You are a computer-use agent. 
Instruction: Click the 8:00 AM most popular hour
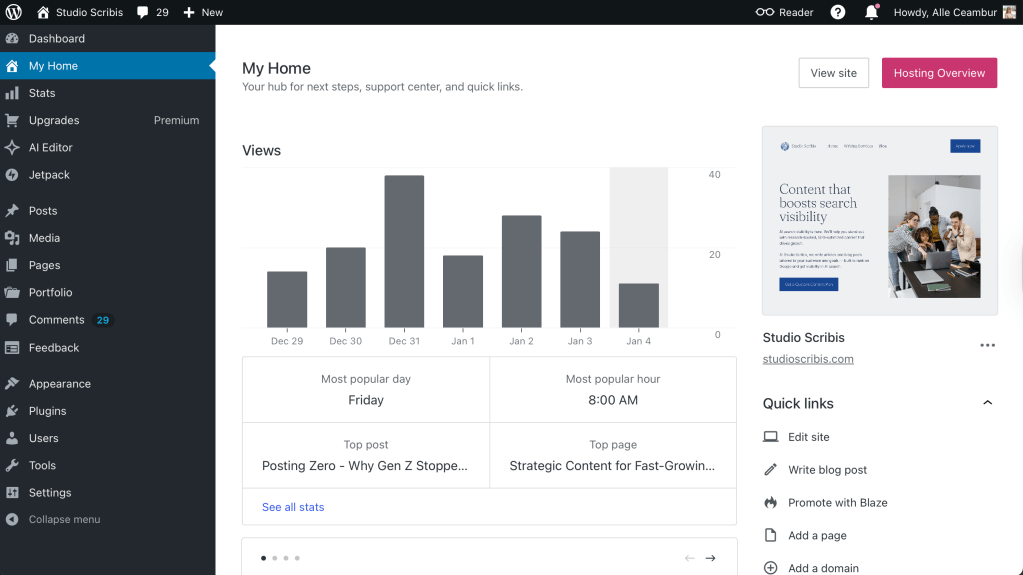[613, 400]
